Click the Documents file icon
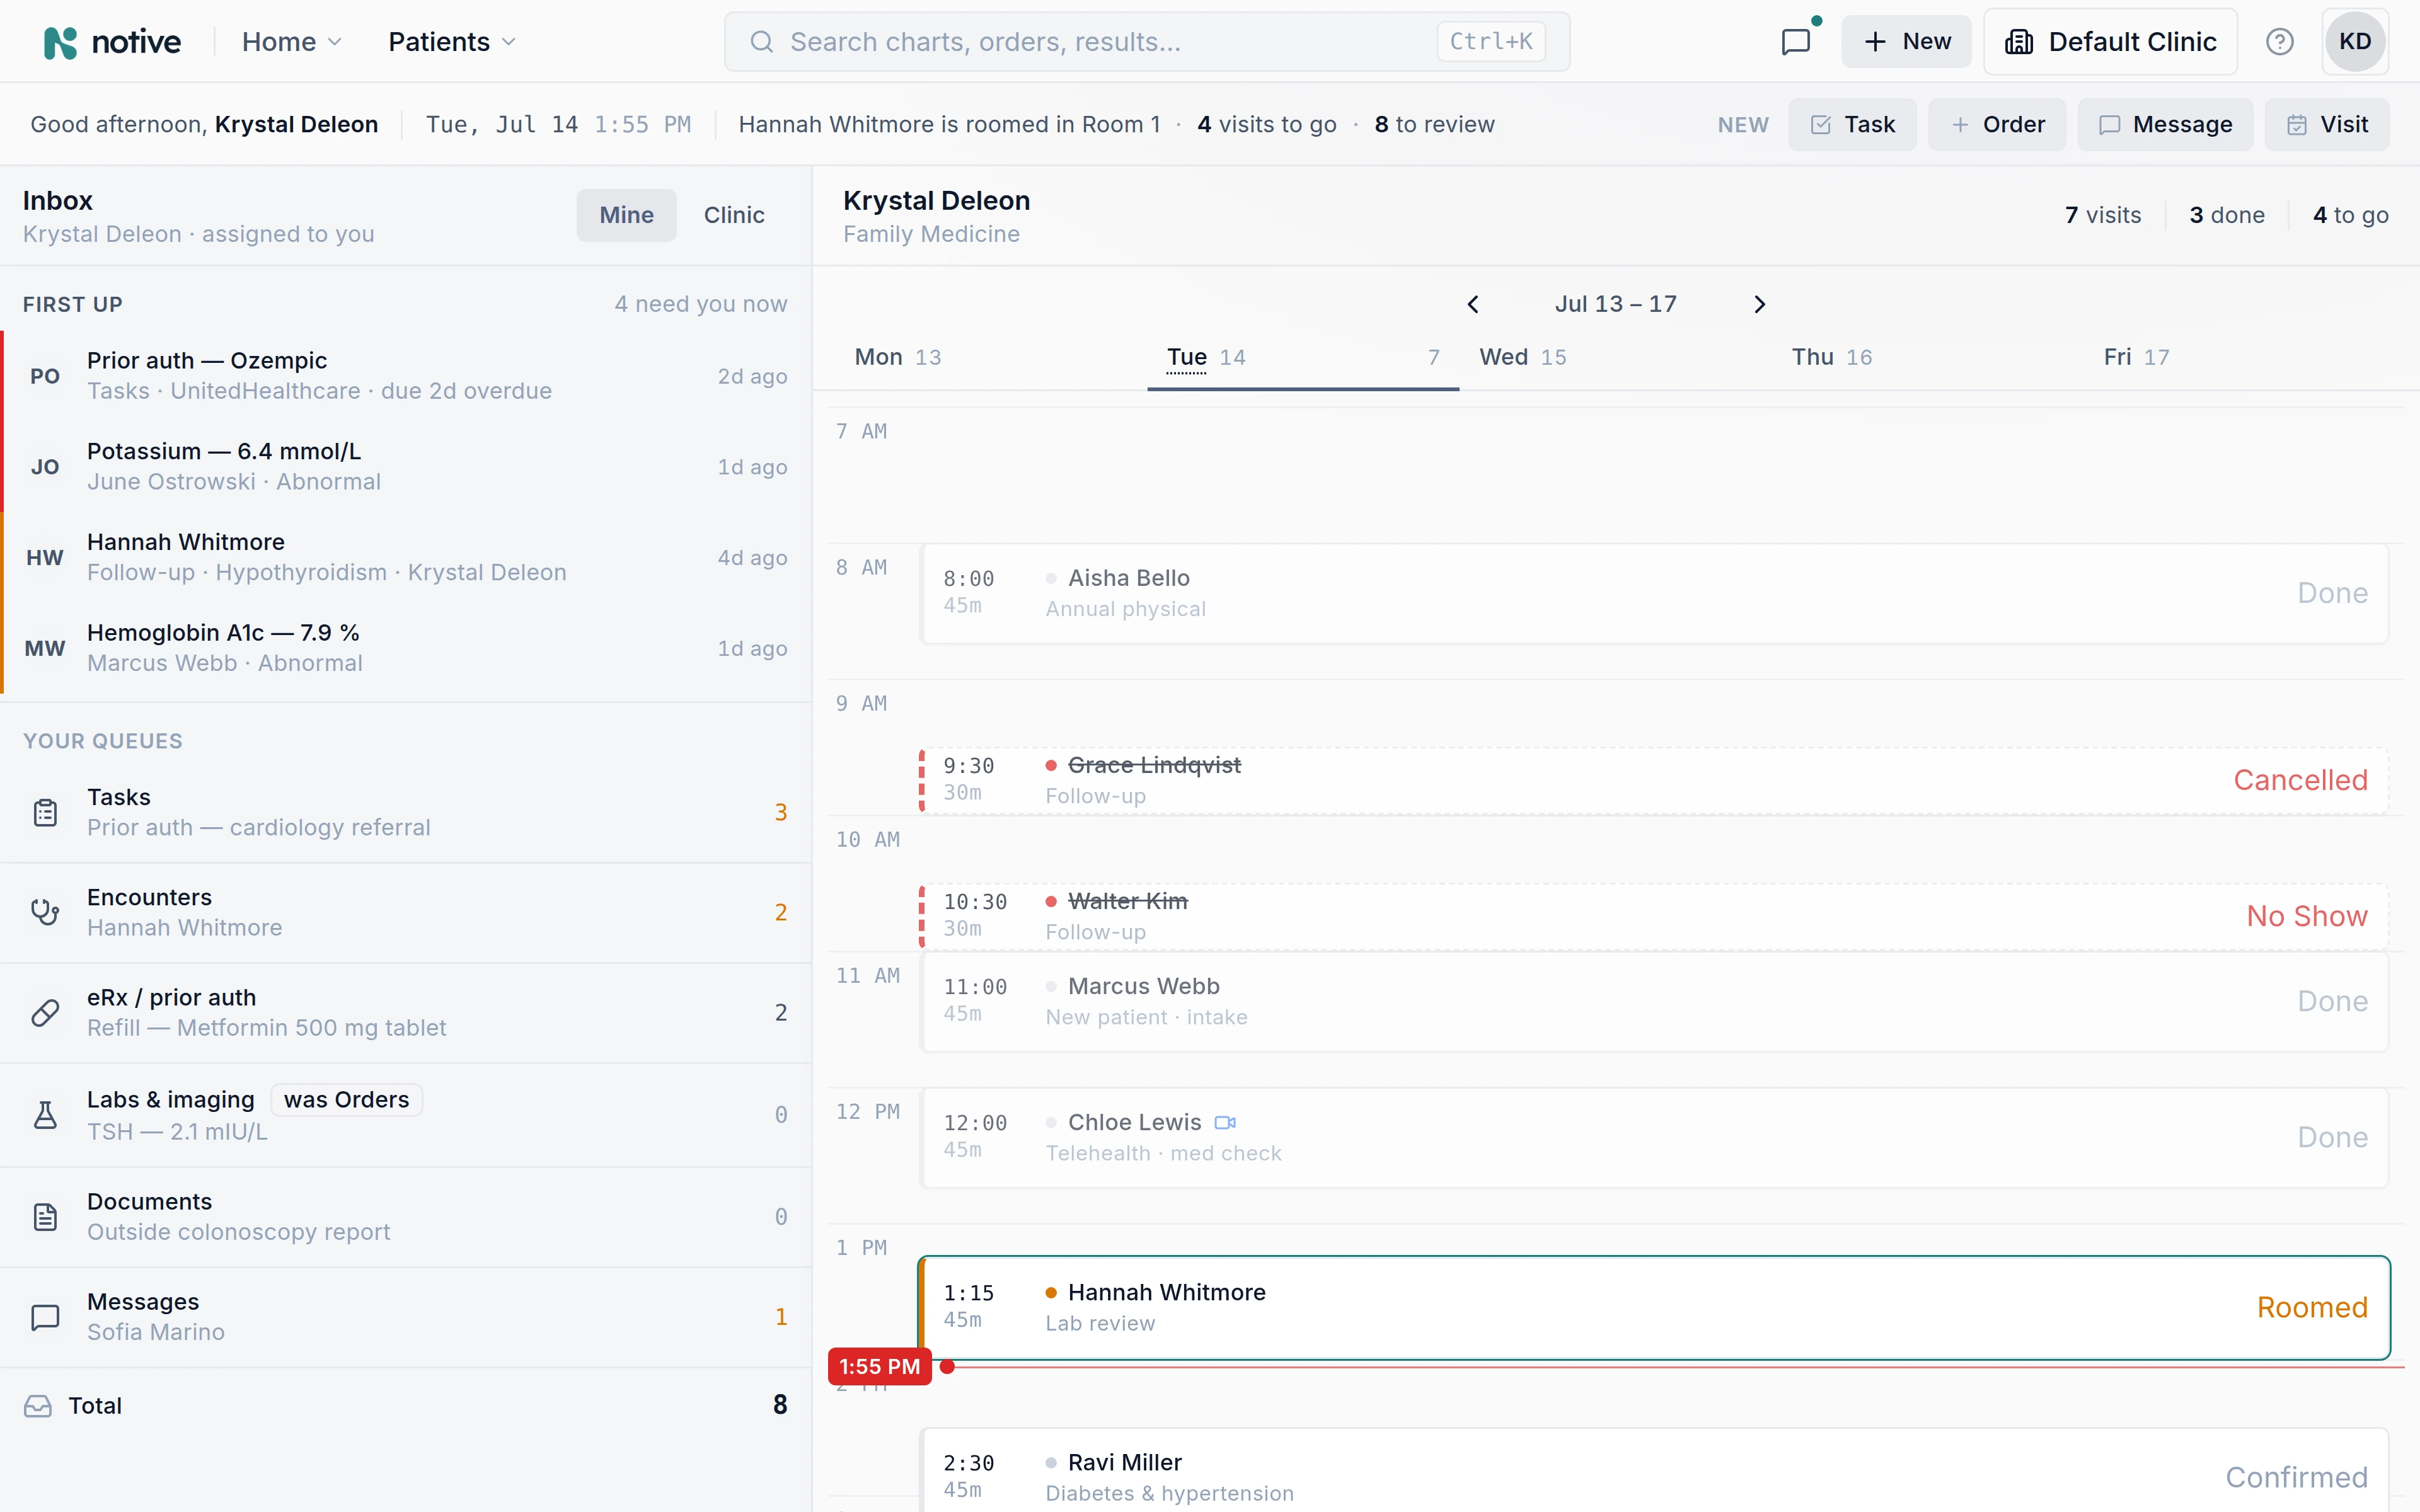The height and width of the screenshot is (1512, 2420). (45, 1217)
